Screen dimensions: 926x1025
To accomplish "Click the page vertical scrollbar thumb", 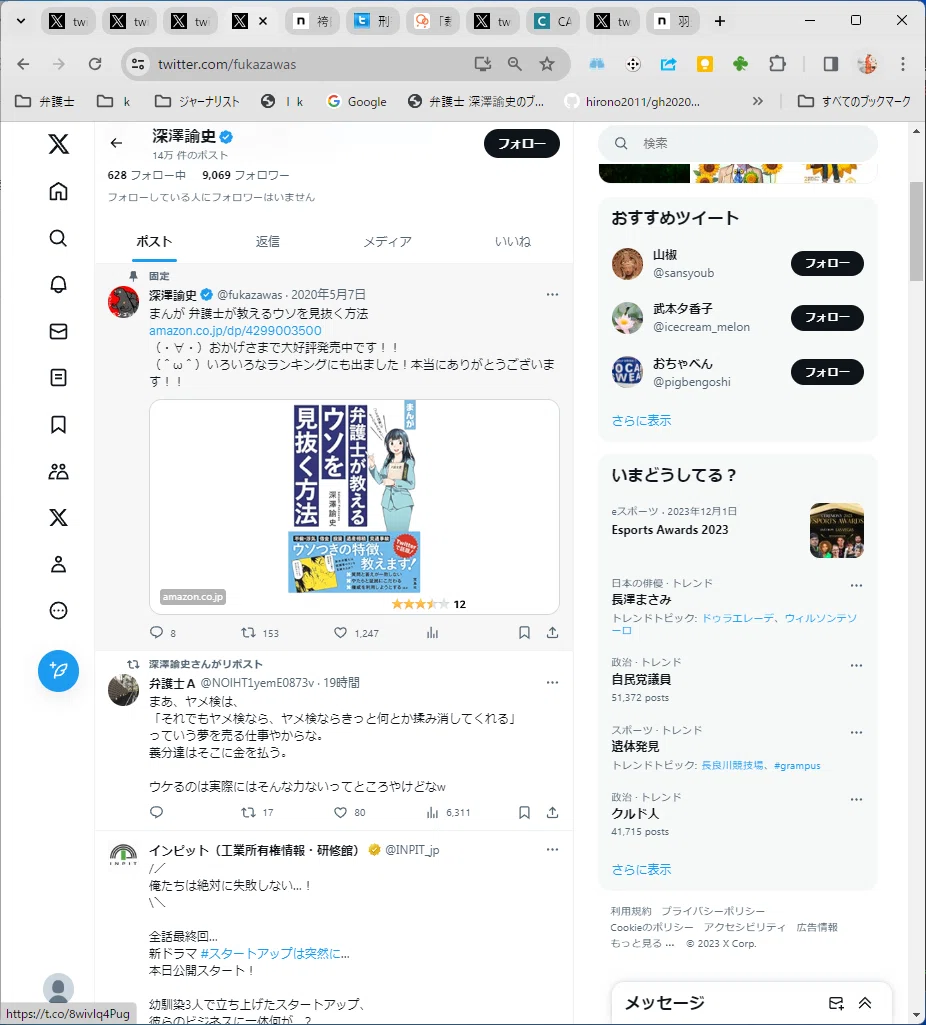I will (916, 232).
